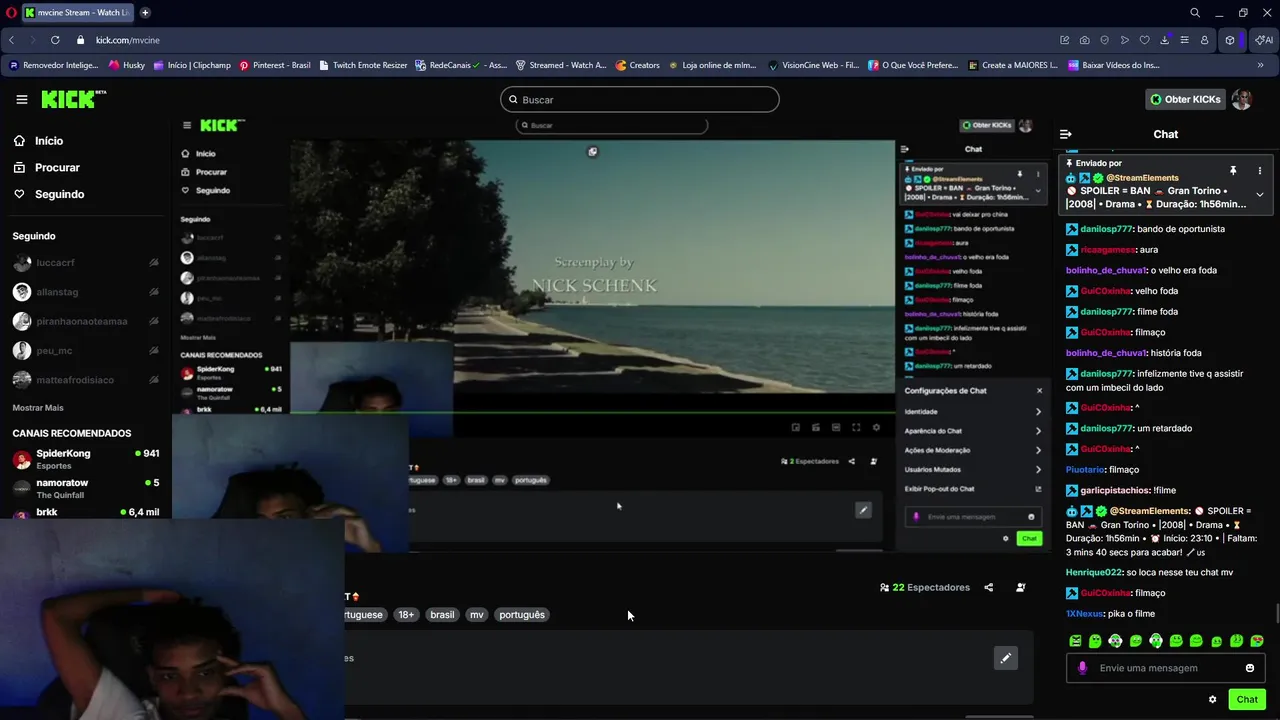Open chat settings gear beside Chat button
Viewport: 1280px width, 720px height.
tap(1213, 699)
